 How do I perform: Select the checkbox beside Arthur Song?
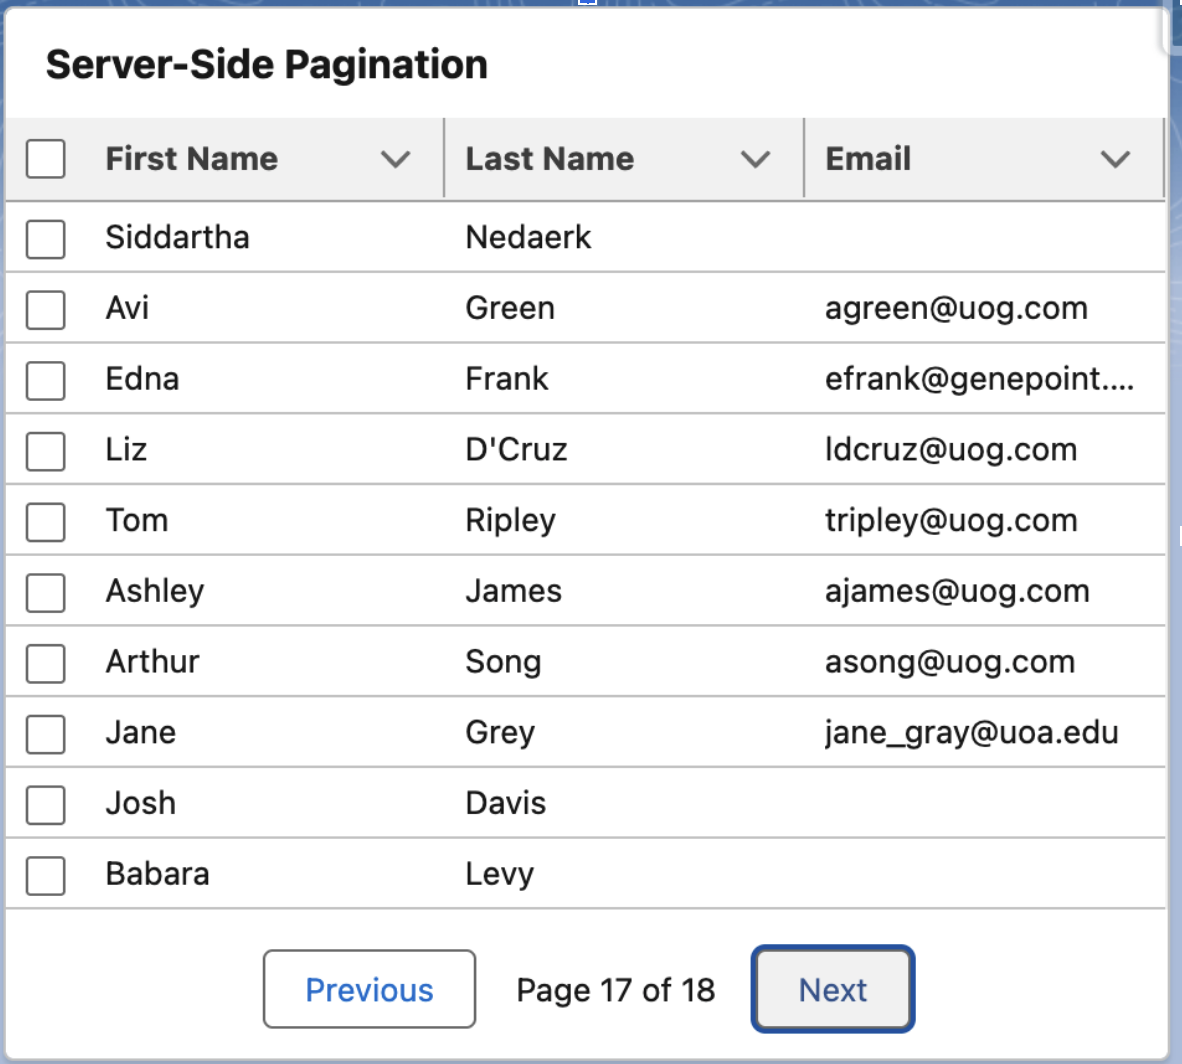pos(45,662)
